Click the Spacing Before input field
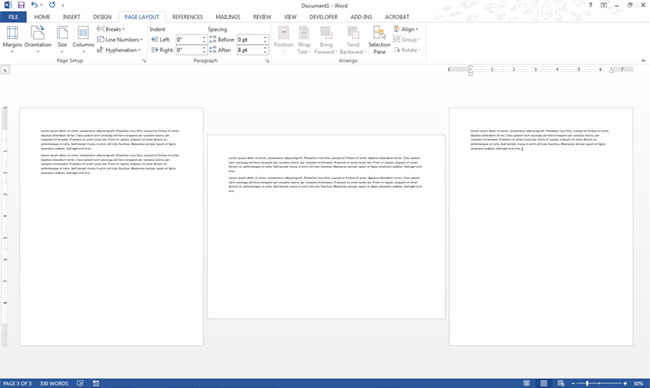The image size is (650, 388). pos(250,39)
